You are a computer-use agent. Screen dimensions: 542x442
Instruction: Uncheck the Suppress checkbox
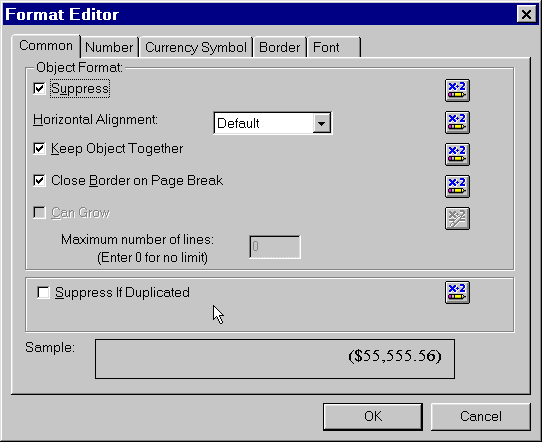tap(39, 88)
